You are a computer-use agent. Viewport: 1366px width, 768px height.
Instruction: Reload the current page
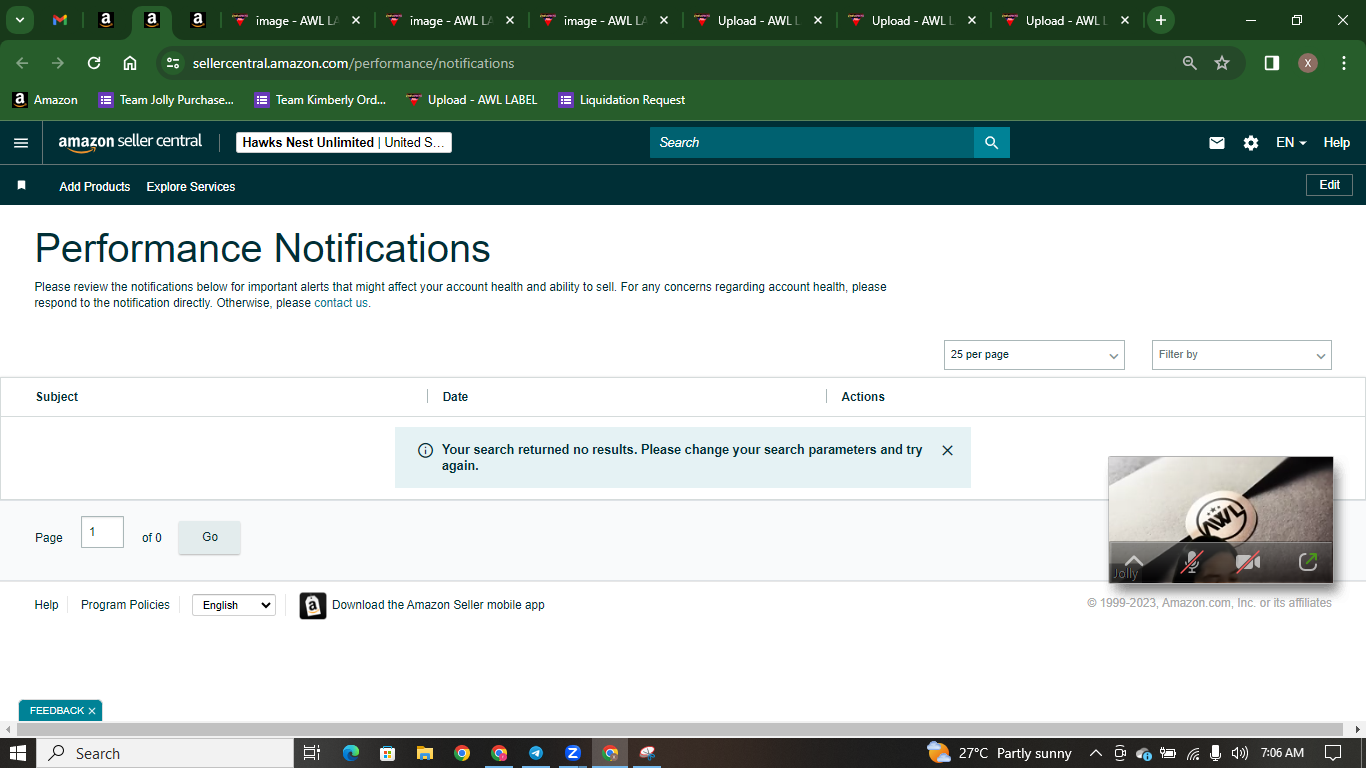coord(94,63)
